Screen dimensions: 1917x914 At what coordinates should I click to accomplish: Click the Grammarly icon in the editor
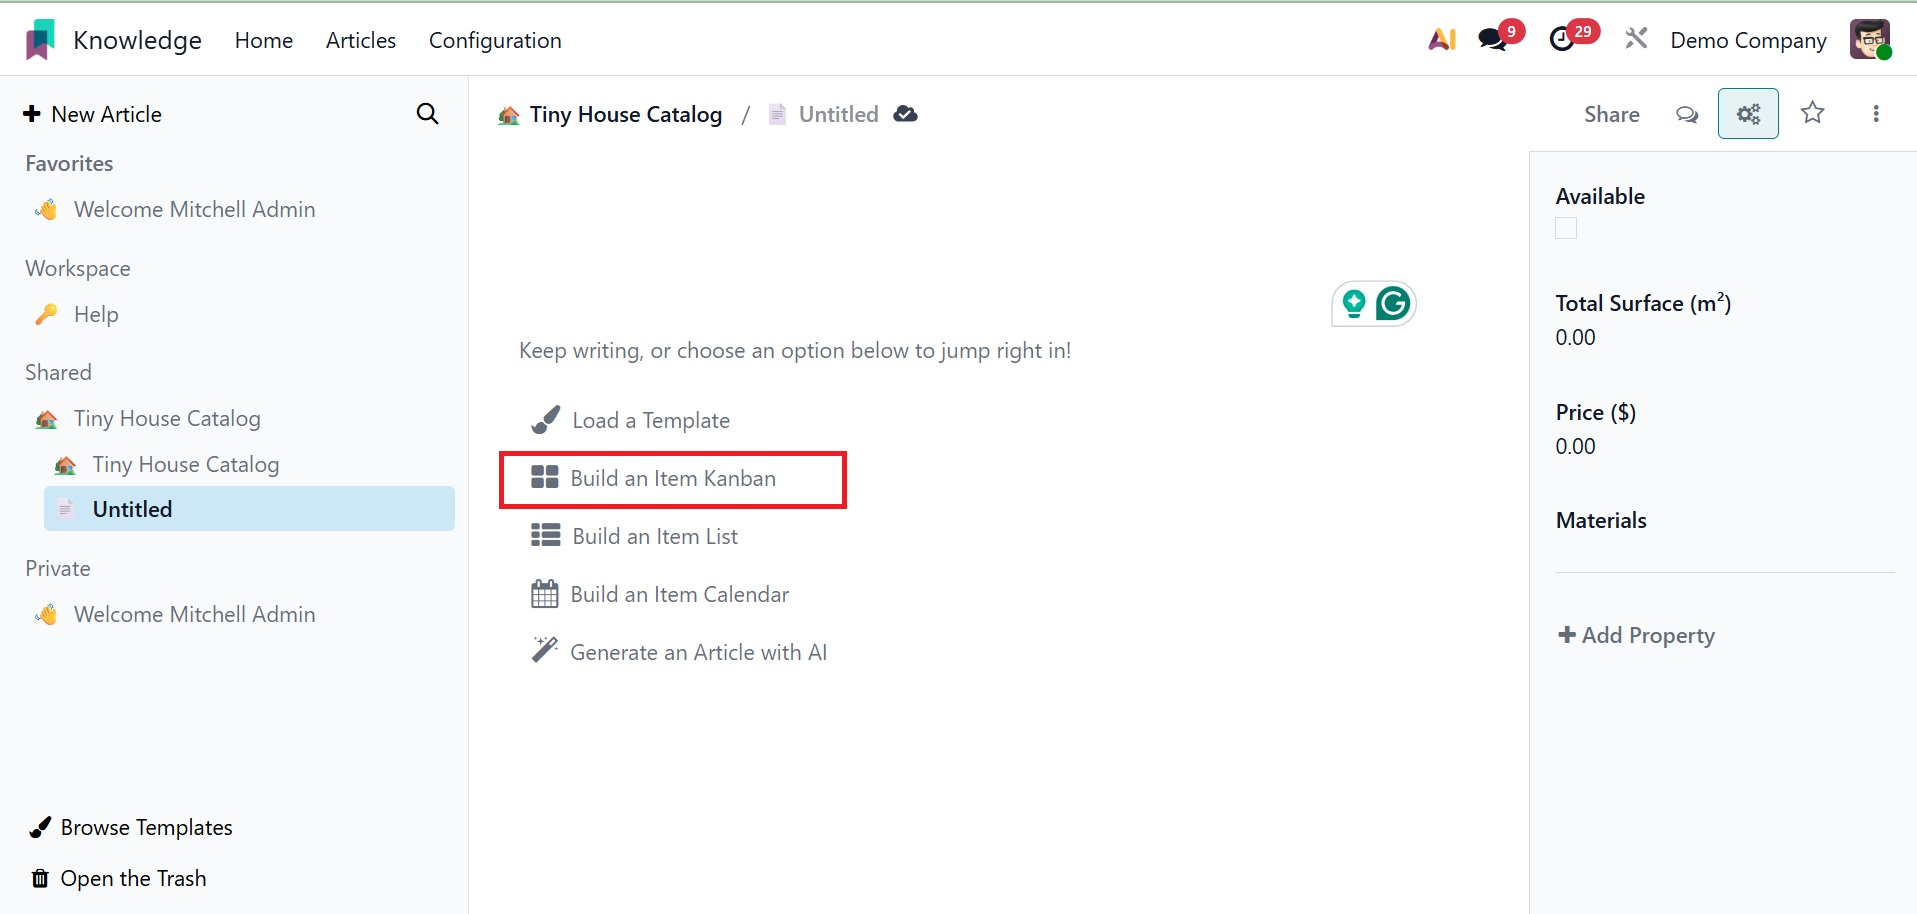pos(1393,303)
